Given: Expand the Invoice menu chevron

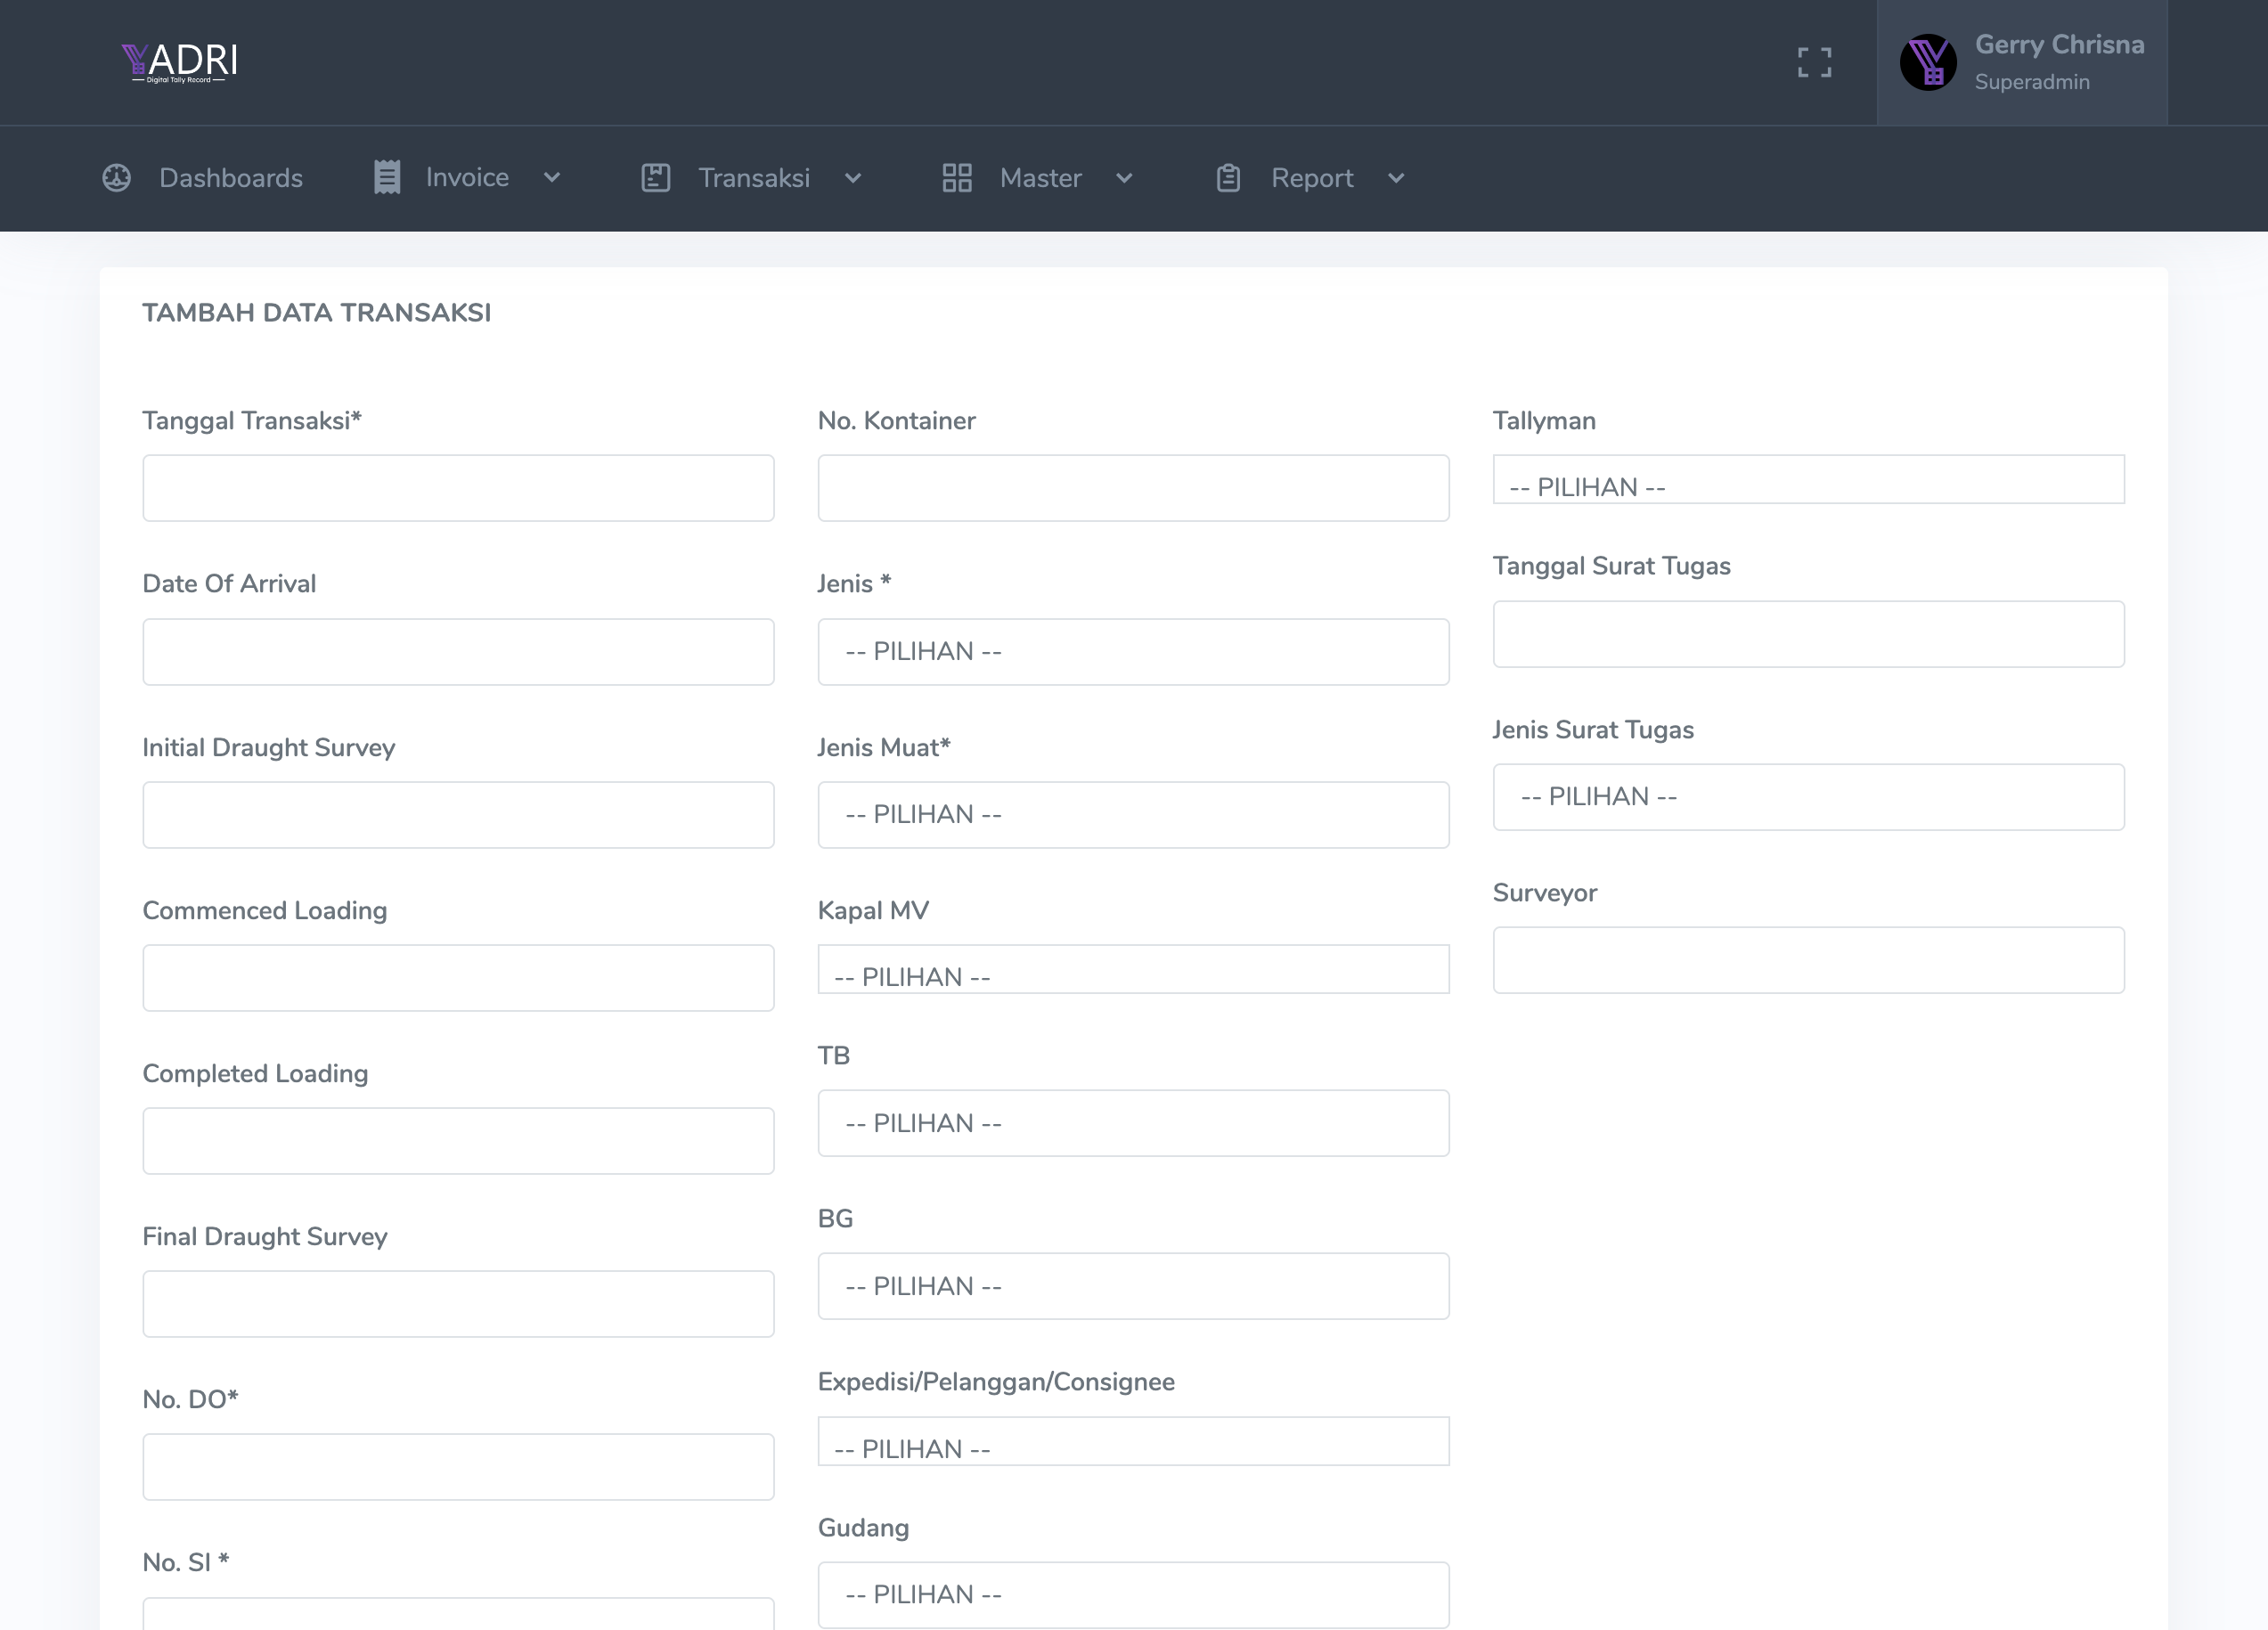Looking at the screenshot, I should [552, 178].
